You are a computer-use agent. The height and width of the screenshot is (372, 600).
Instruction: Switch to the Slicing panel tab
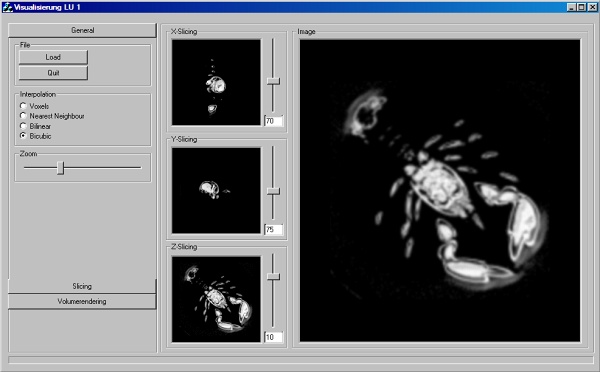[82, 286]
